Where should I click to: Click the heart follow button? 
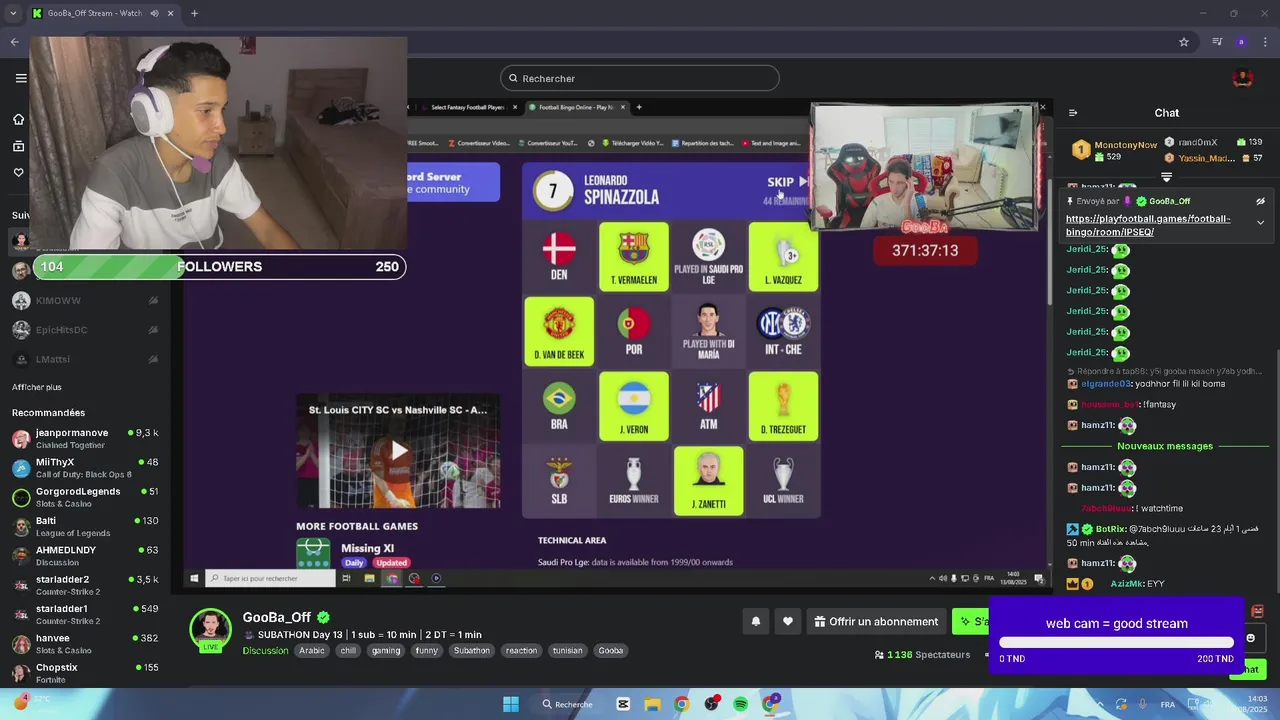point(788,621)
